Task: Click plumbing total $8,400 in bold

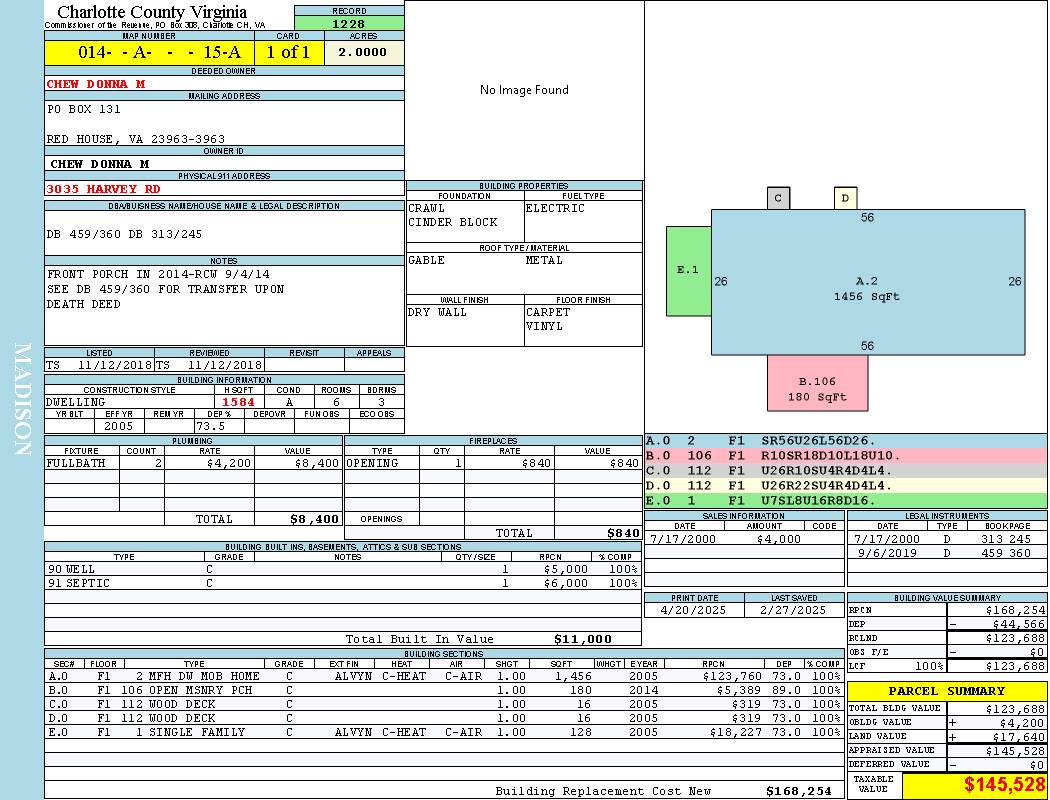Action: coord(314,519)
